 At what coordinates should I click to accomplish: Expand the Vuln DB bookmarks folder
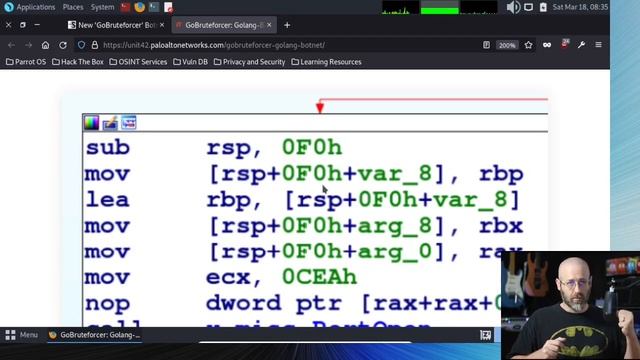tap(190, 62)
